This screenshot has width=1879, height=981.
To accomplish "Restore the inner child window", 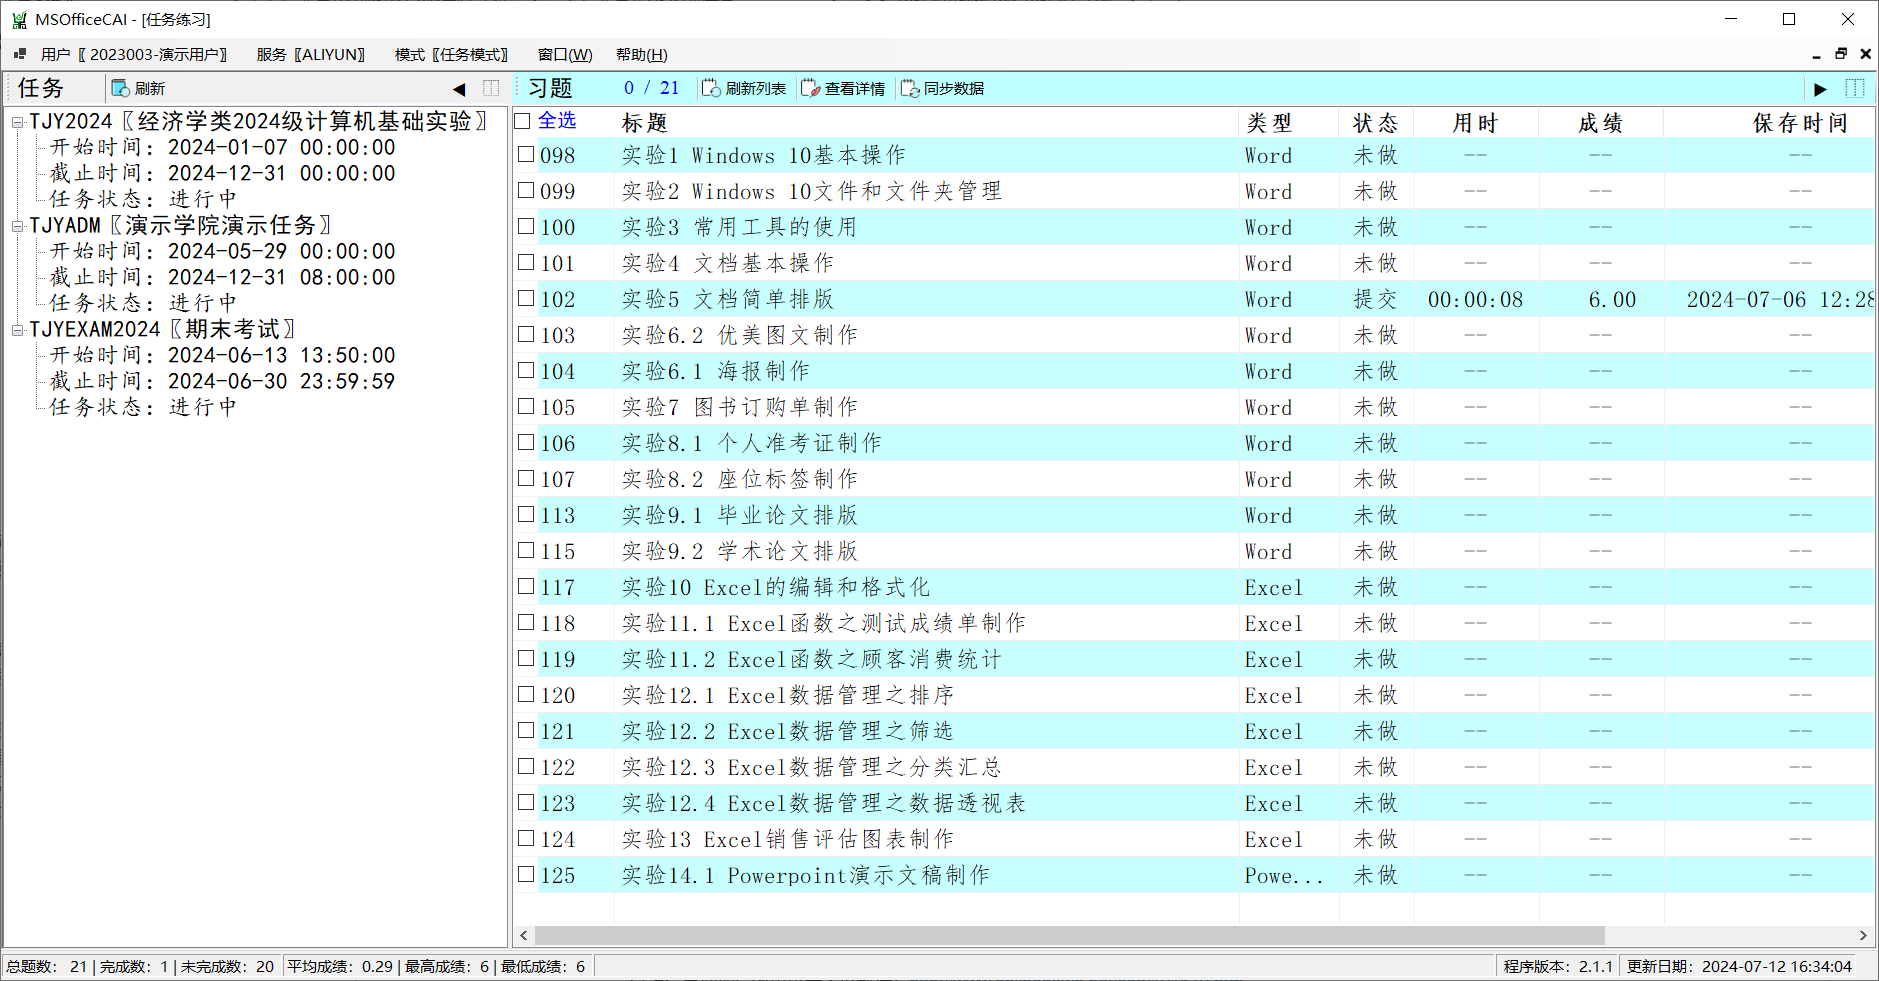I will (x=1841, y=54).
